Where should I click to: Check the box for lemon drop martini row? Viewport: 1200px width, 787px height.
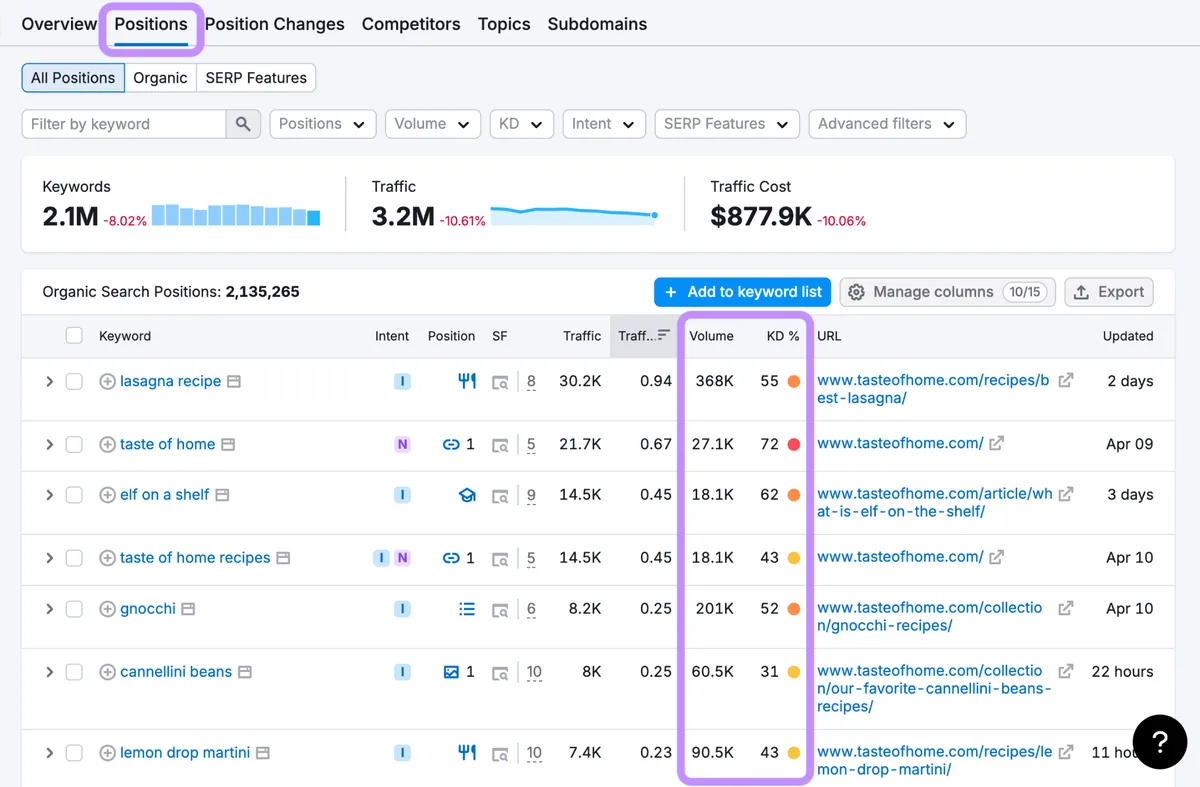[x=74, y=752]
